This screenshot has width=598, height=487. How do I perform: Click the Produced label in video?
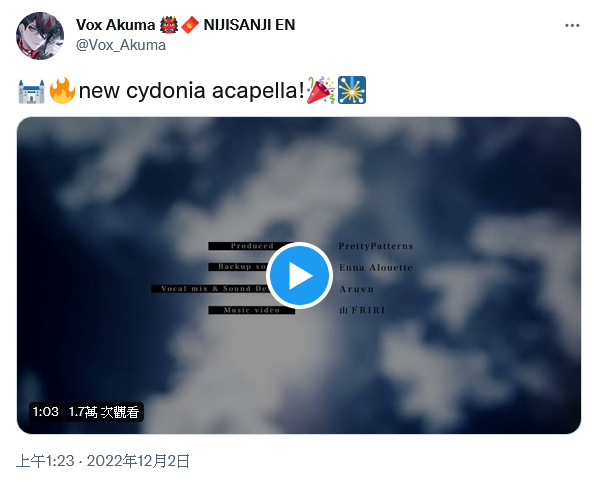[251, 246]
